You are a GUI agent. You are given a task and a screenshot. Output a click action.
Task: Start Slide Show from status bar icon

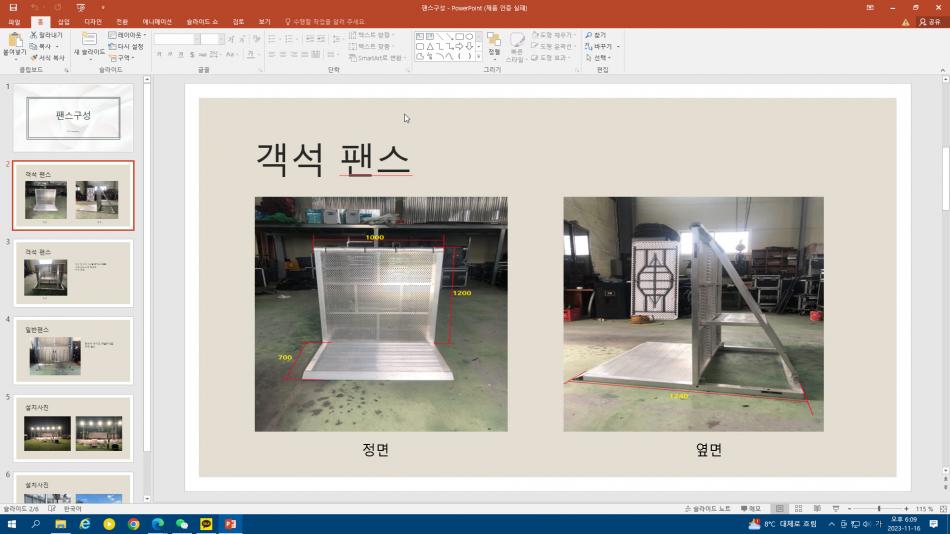[835, 509]
